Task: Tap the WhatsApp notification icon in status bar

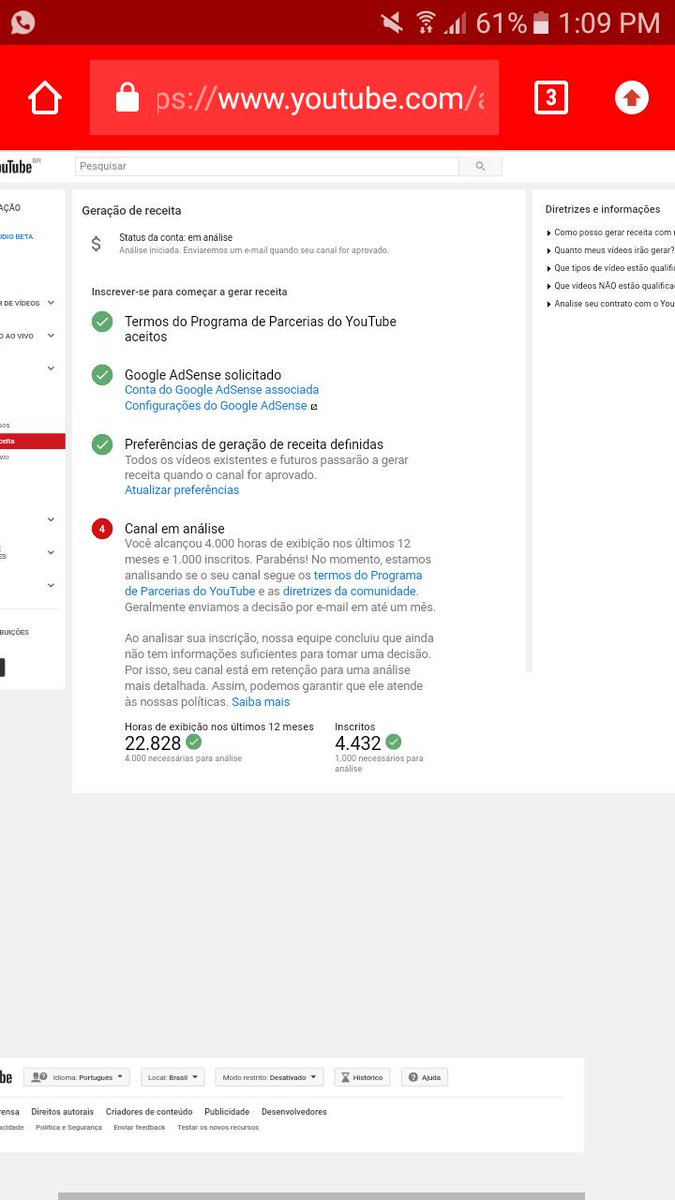Action: point(22,22)
